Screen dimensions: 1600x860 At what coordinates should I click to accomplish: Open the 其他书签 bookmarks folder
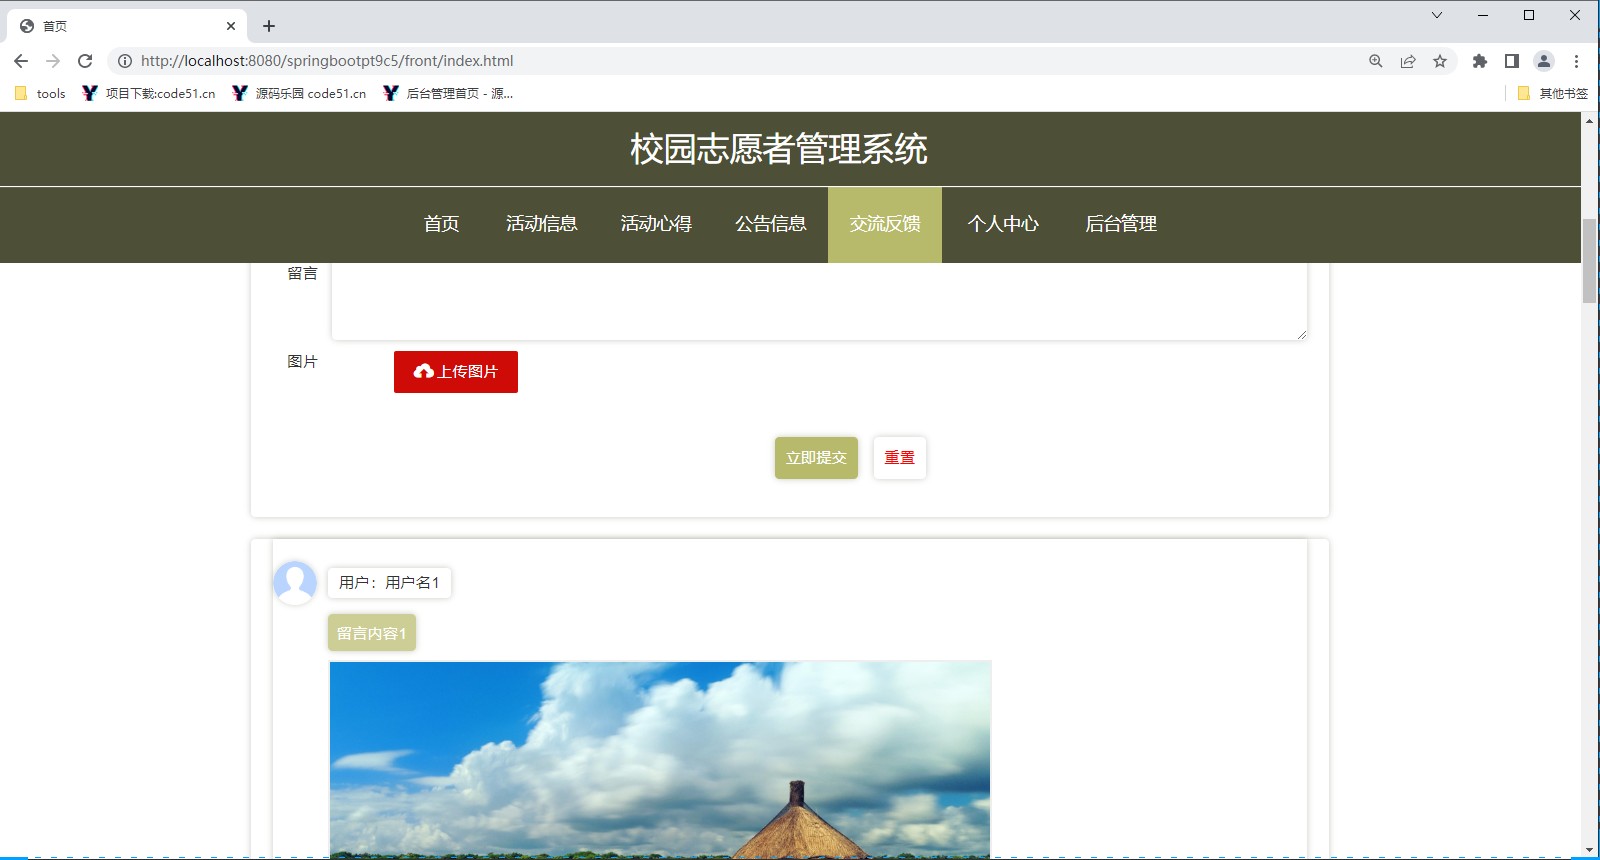pos(1553,93)
